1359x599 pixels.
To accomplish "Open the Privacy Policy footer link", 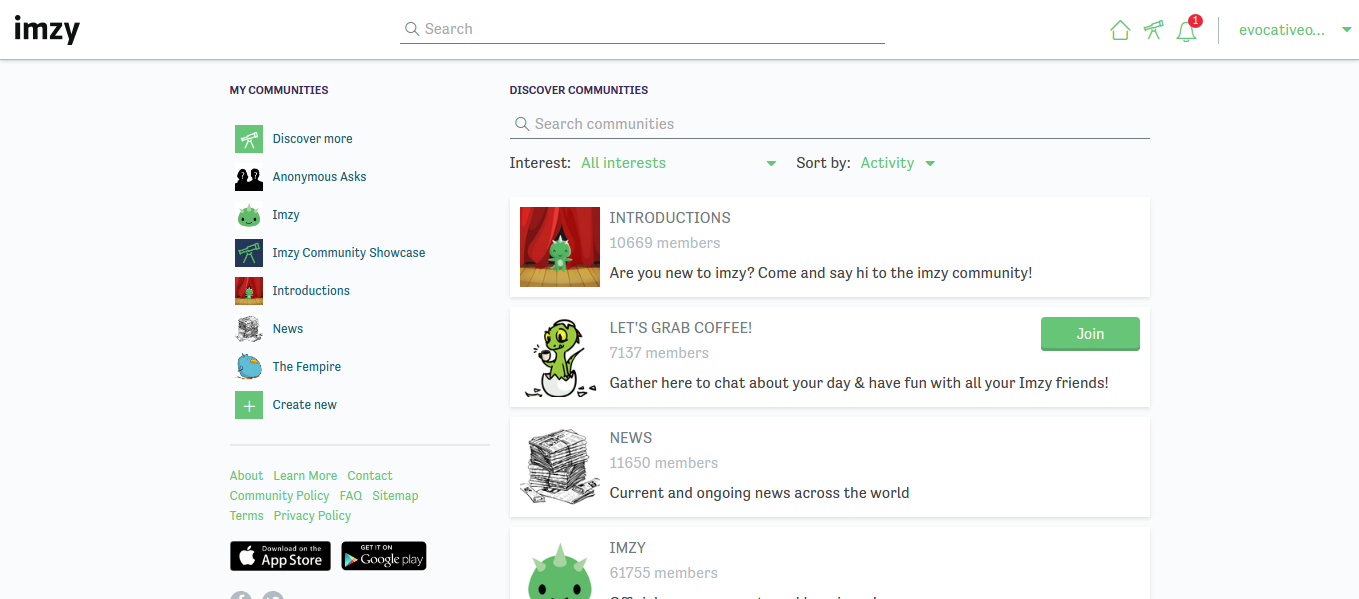I will coord(312,516).
